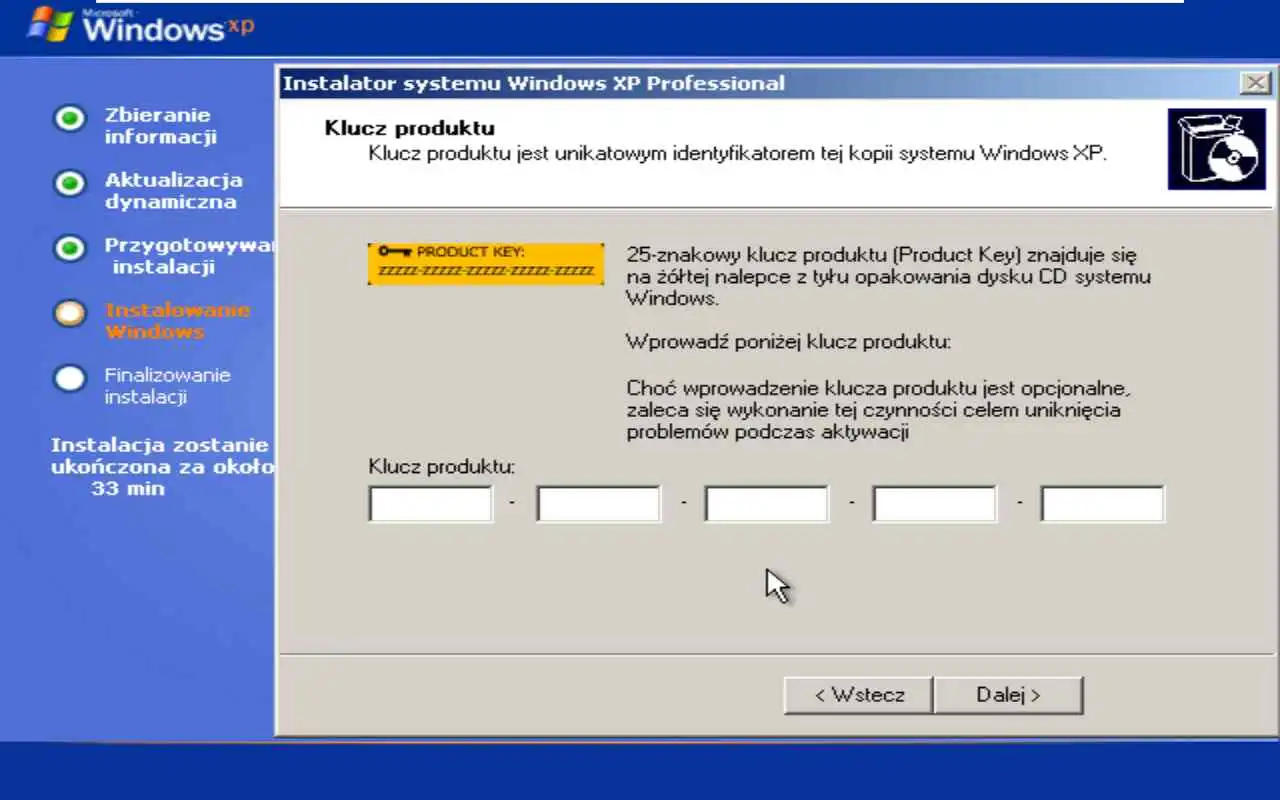Screen dimensions: 1280x800
Task: Click the Zbieranie informacji step indicator
Action: 69,119
